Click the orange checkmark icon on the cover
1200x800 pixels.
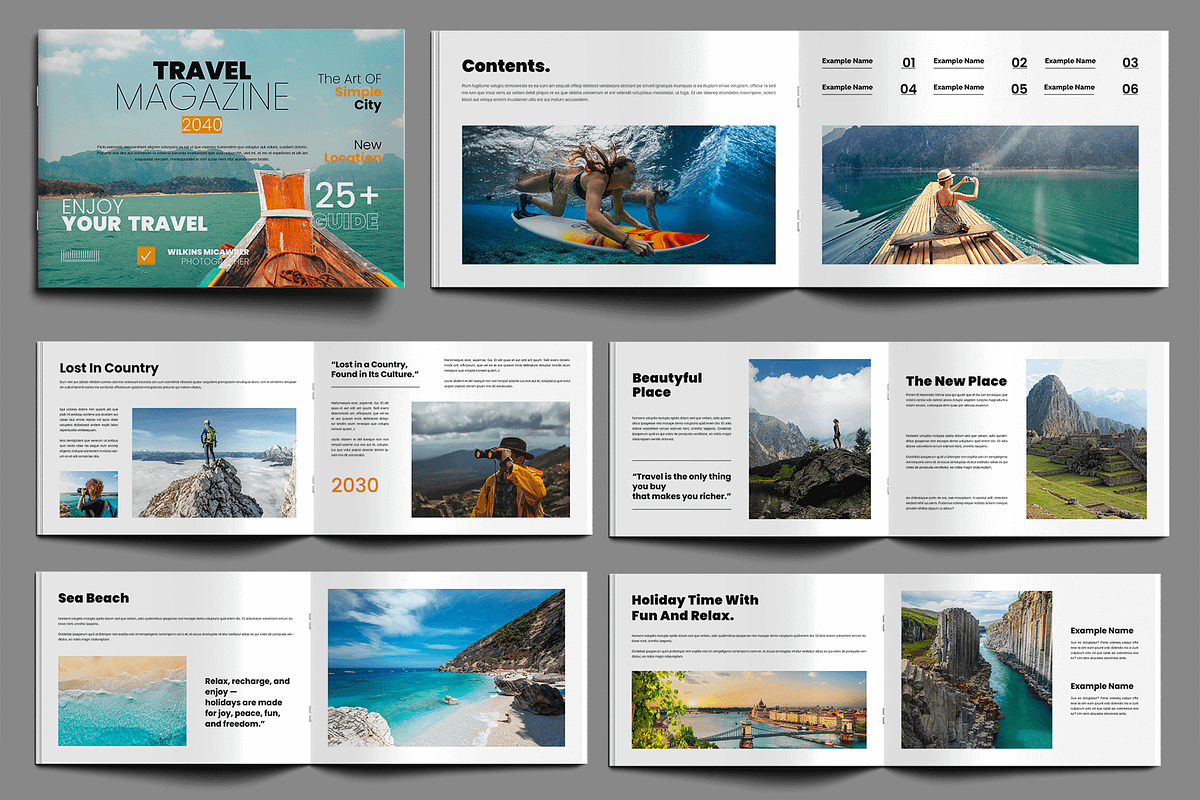[x=147, y=256]
